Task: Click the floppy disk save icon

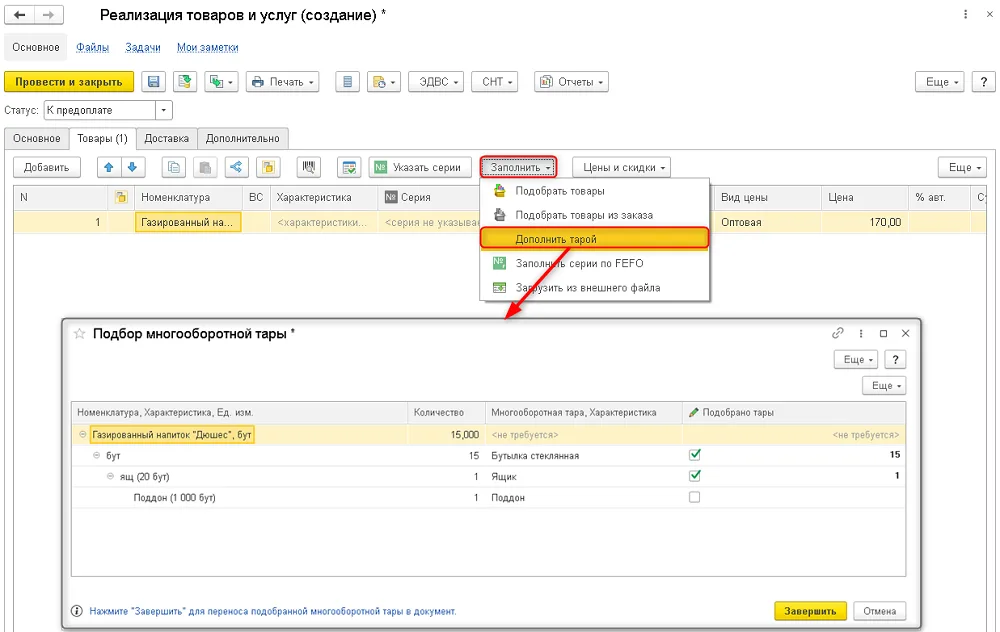Action: click(153, 82)
